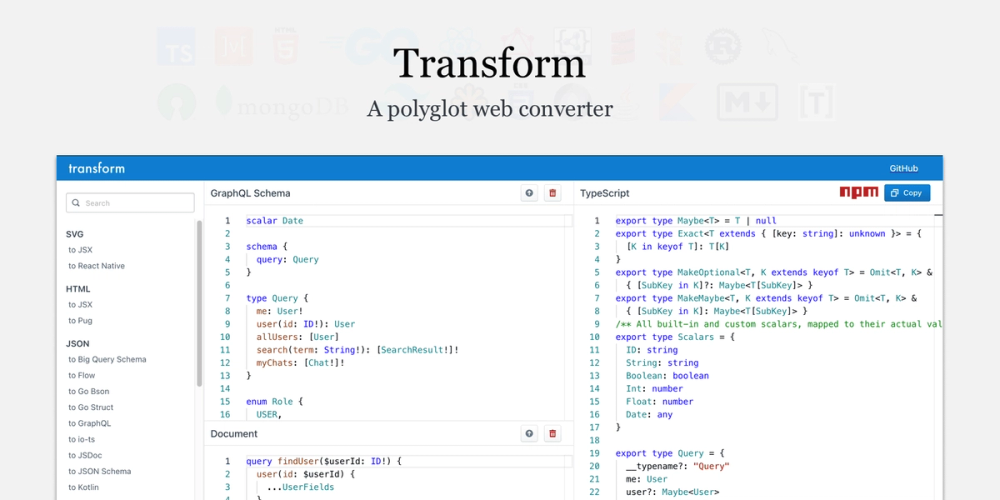Click the 'search(term: String!)' line
This screenshot has height=500, width=1000.
pos(358,350)
